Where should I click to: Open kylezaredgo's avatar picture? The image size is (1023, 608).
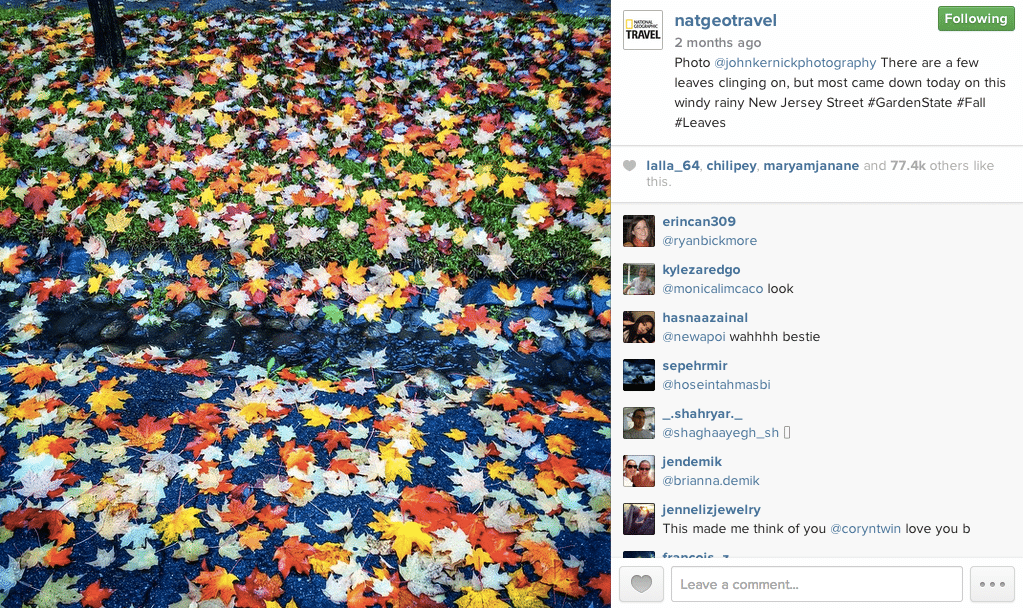[639, 279]
